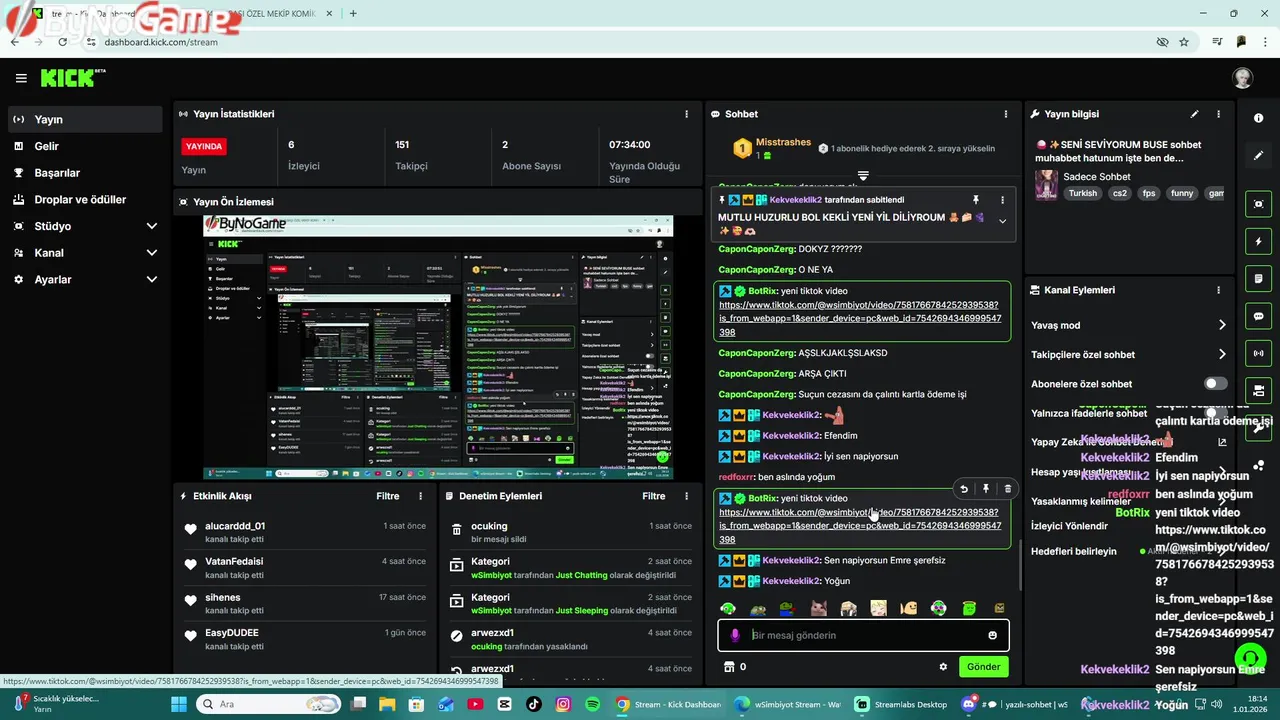Screen dimensions: 1280x720
Task: Open chat settings gear icon
Action: point(943,667)
